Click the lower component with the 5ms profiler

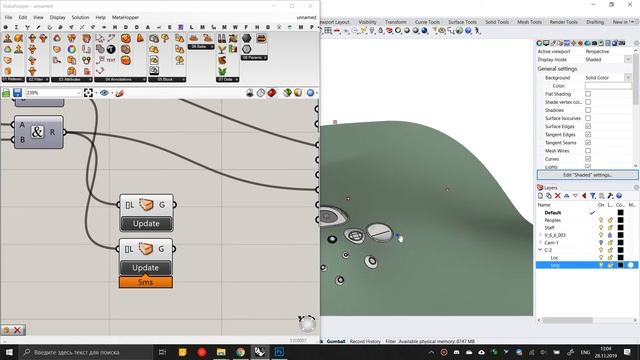(146, 258)
